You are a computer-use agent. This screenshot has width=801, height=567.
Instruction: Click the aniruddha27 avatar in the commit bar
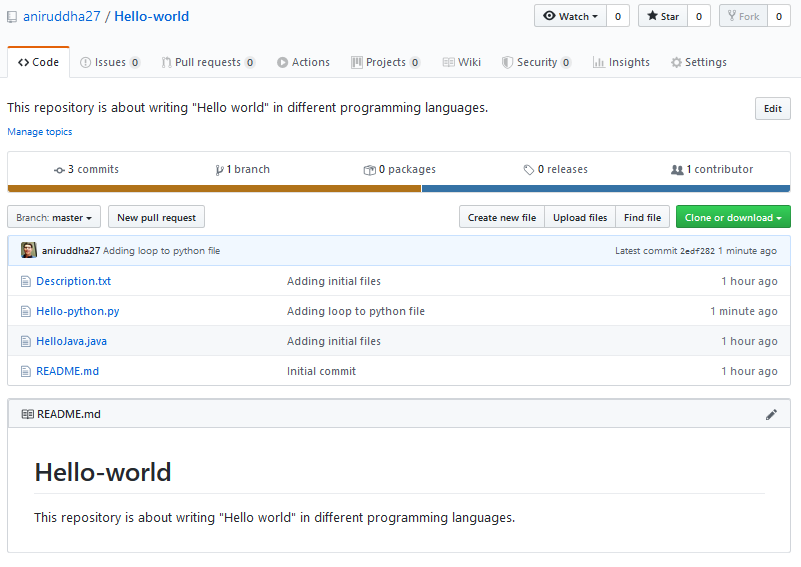coord(29,251)
